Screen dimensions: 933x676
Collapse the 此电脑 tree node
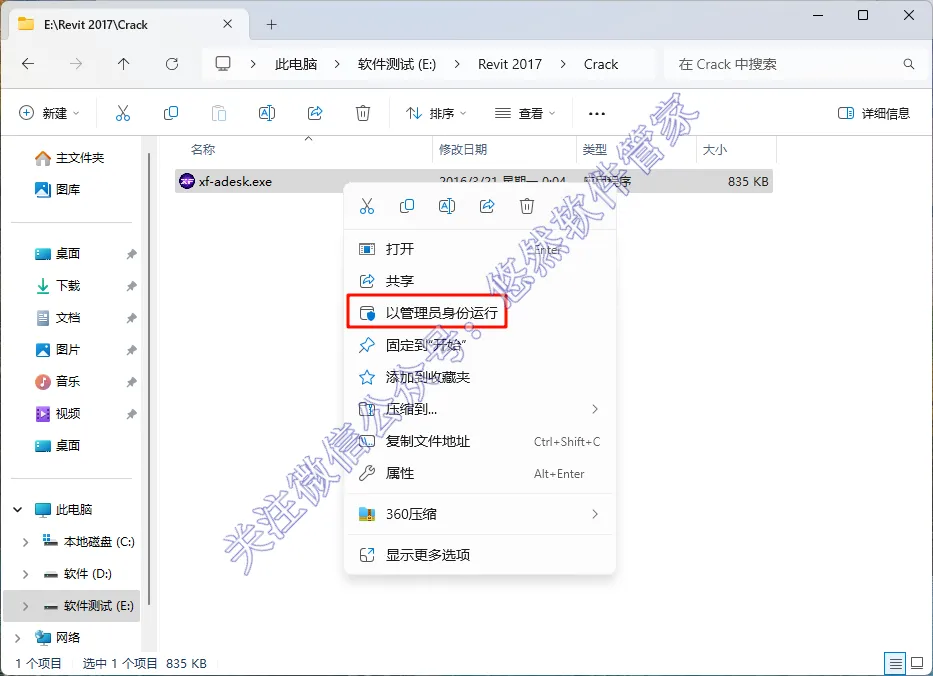[x=18, y=509]
